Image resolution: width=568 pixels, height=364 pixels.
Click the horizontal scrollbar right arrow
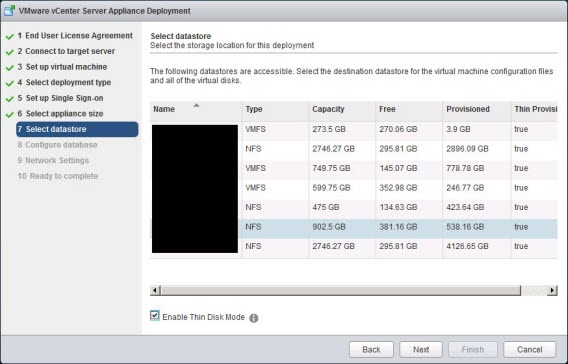pos(552,290)
